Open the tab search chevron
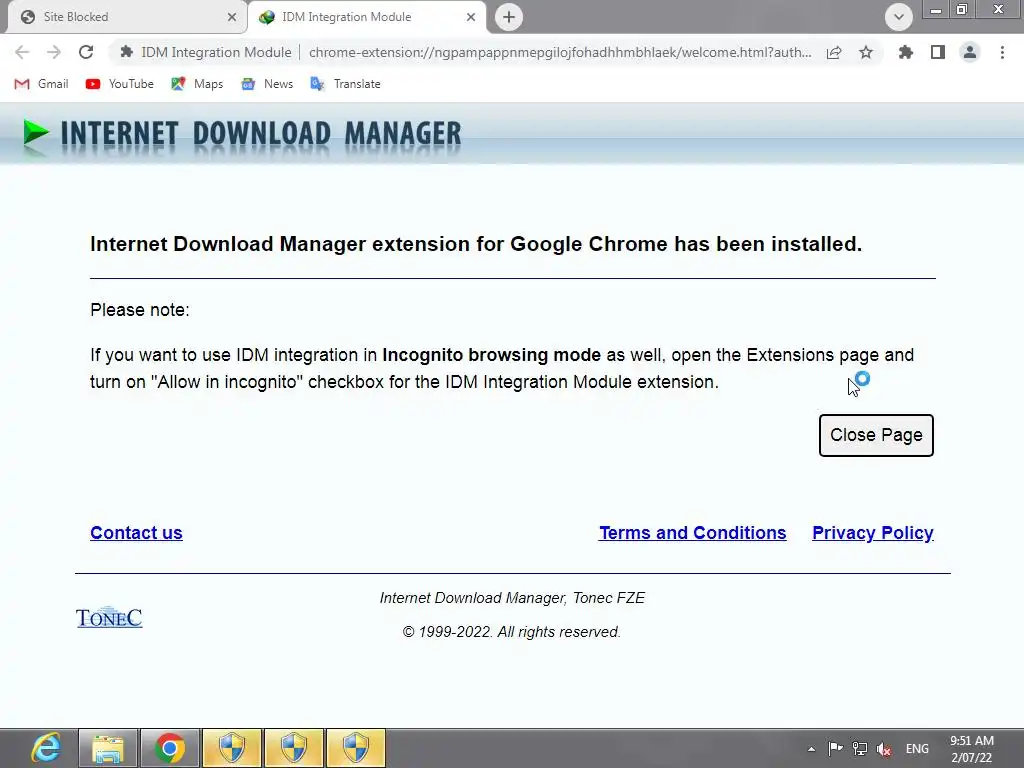The height and width of the screenshot is (768, 1024). 899,17
